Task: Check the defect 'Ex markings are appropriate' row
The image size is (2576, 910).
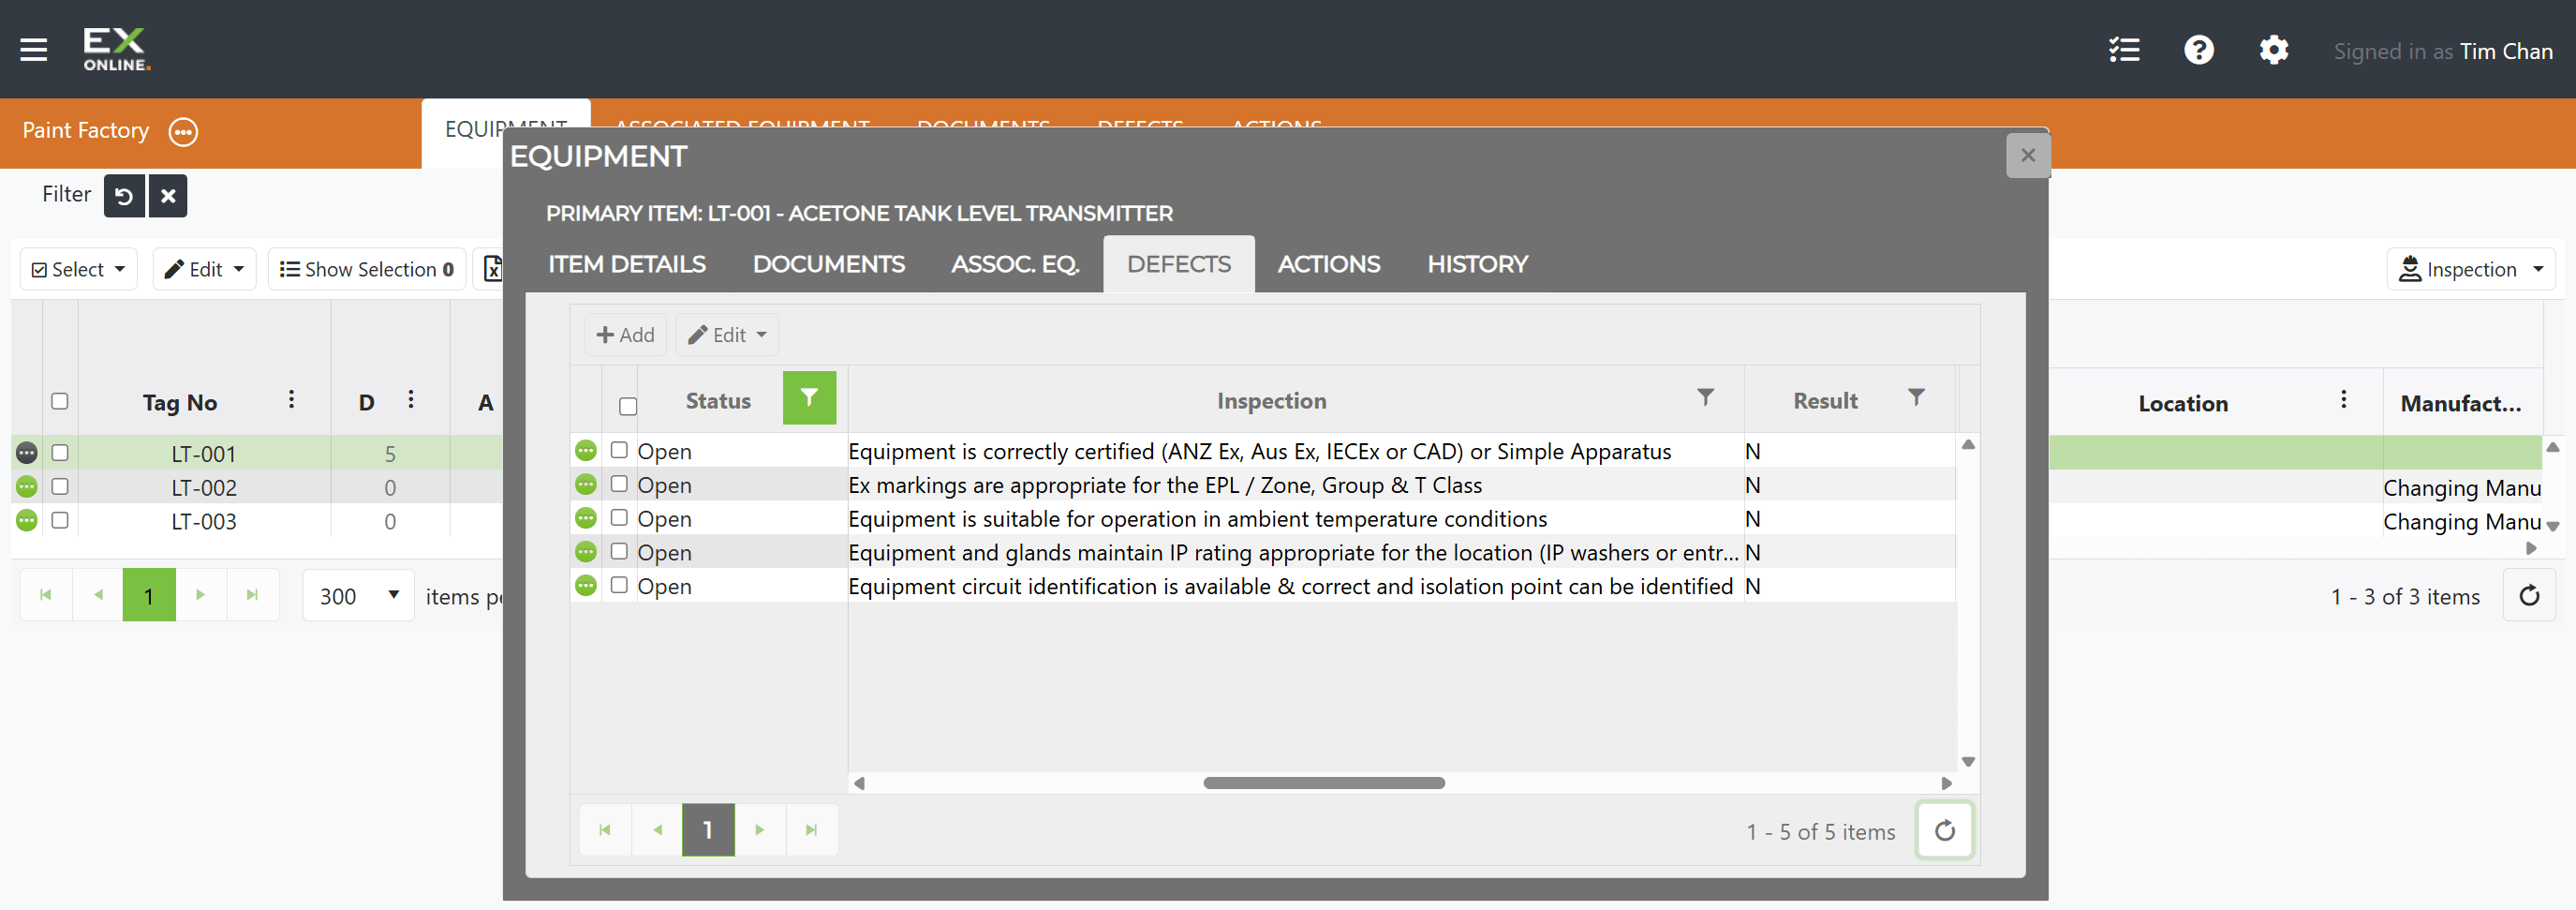Action: (619, 484)
